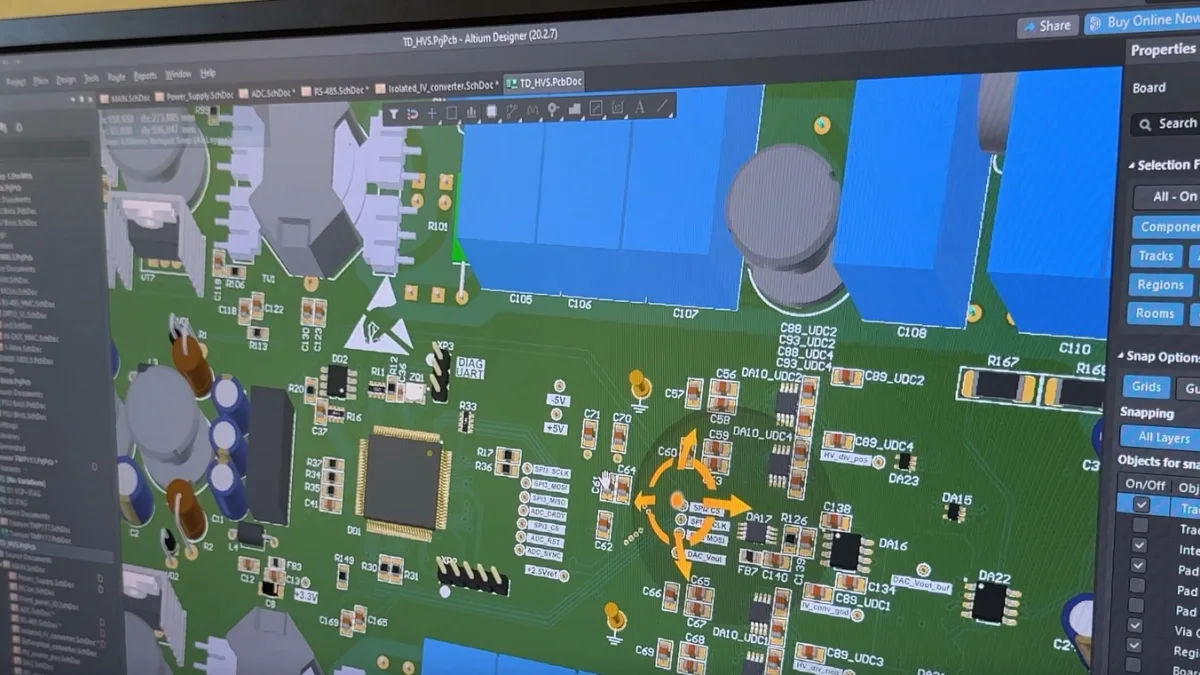
Task: Toggle the Regions selection filter button
Action: coord(1160,284)
